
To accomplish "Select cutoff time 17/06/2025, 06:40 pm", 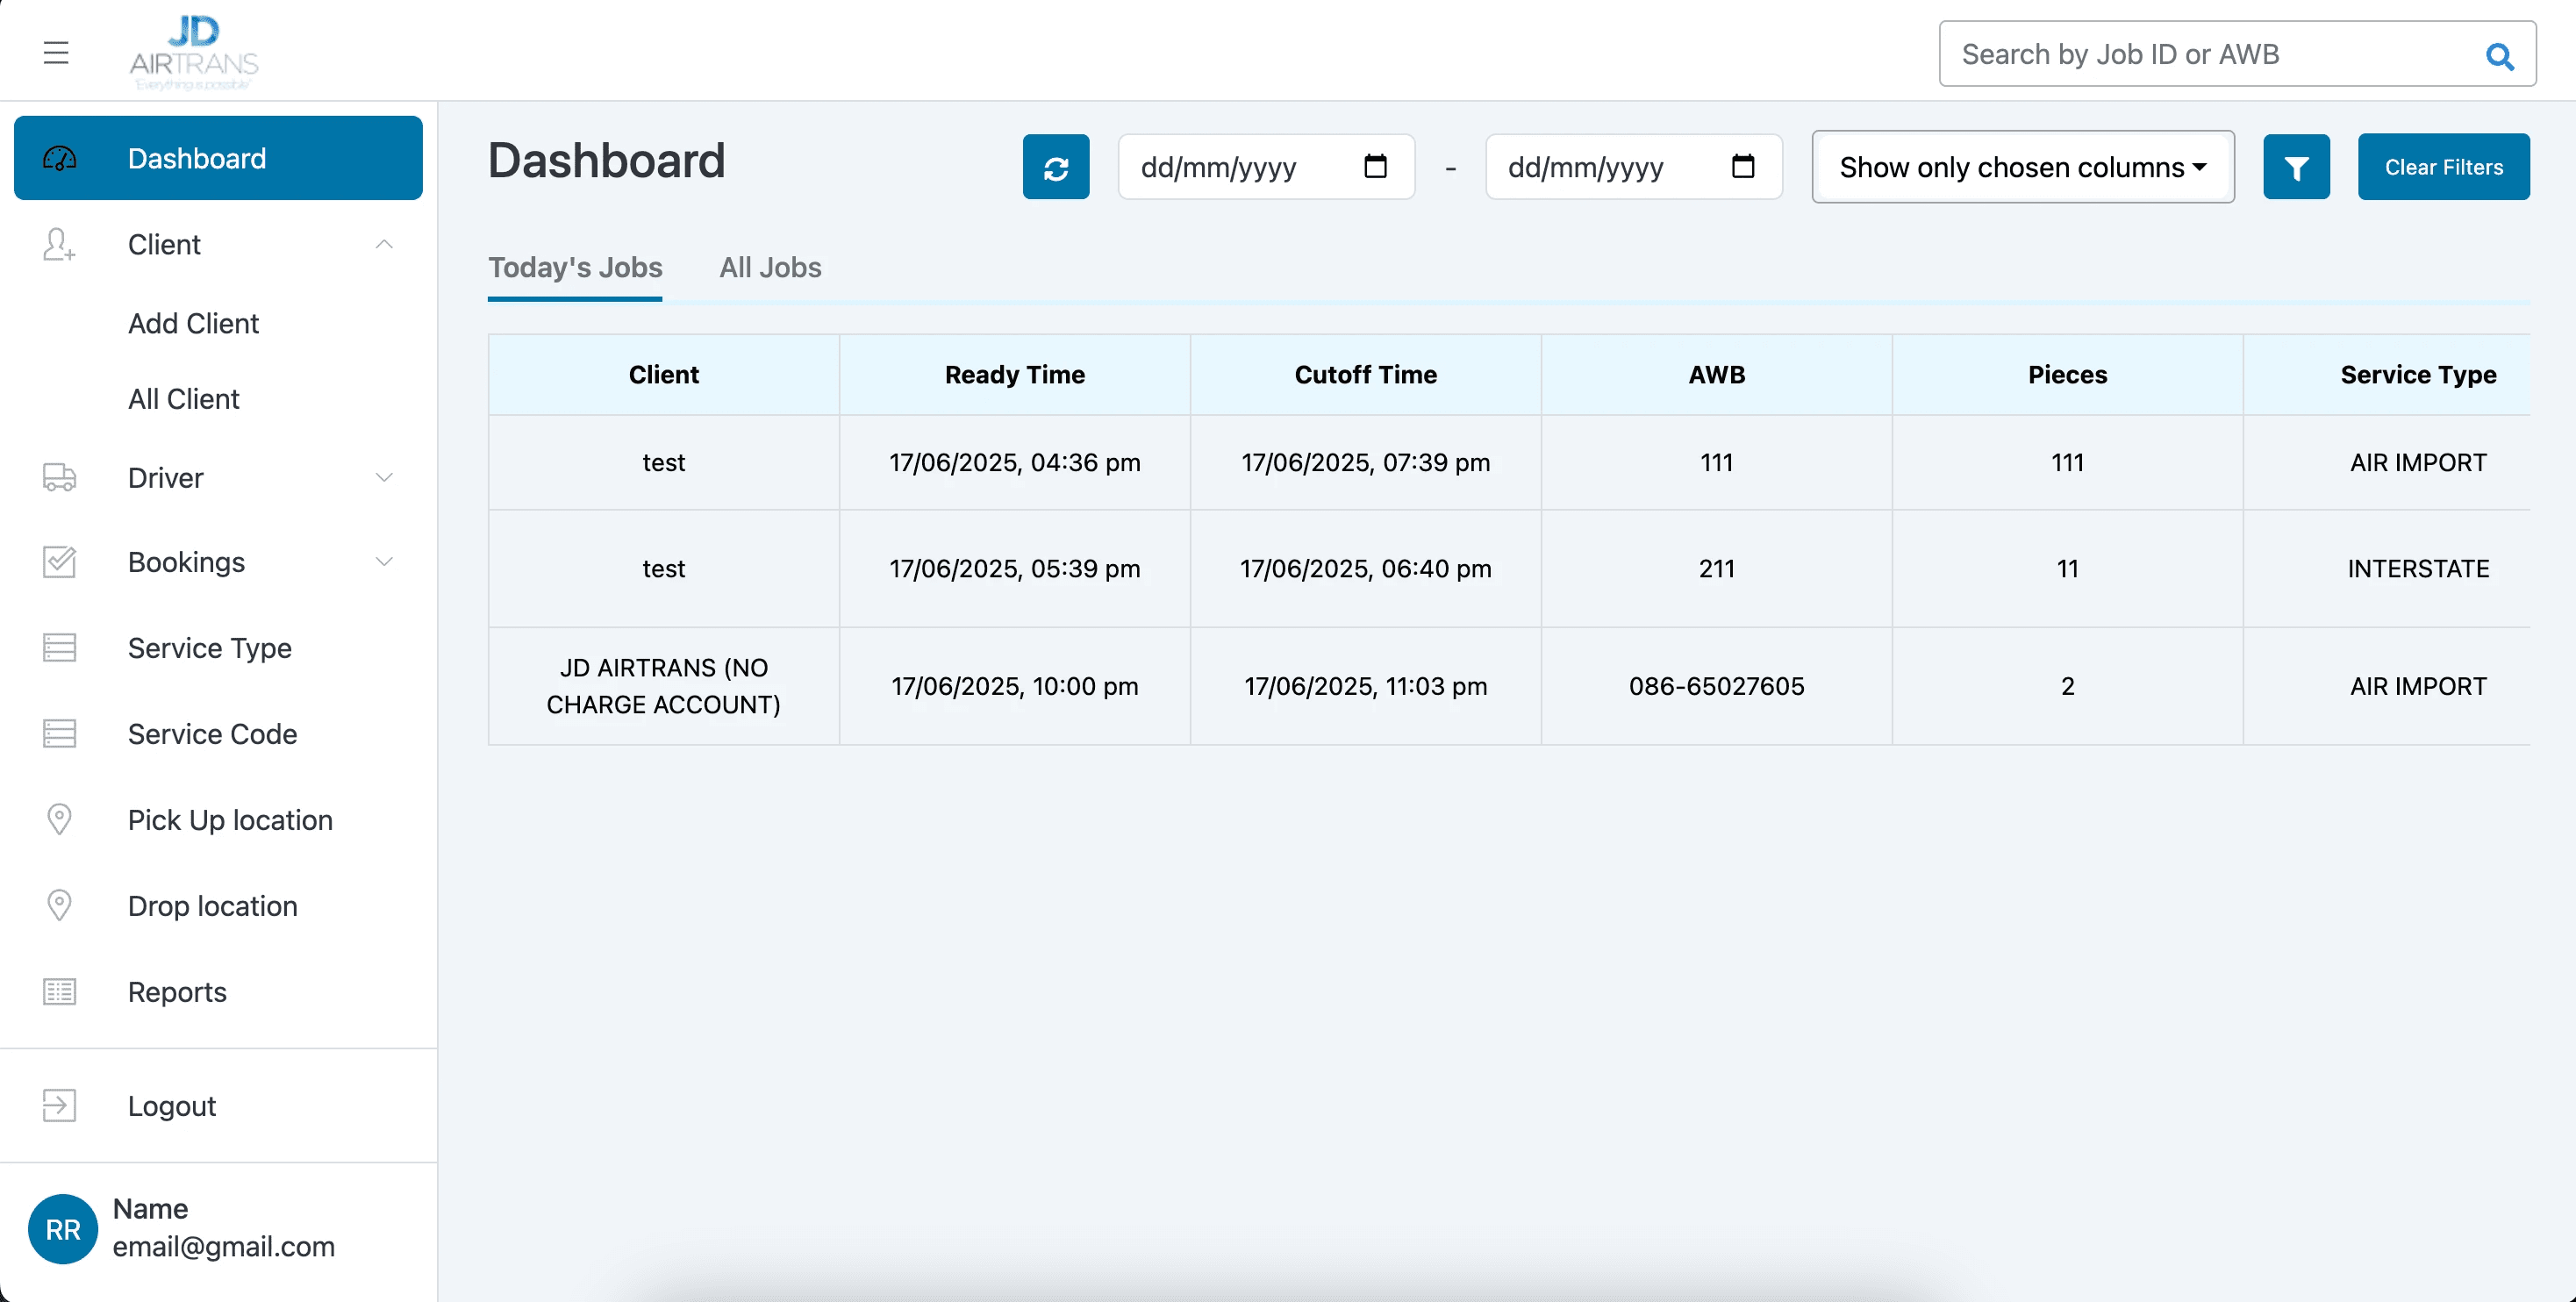I will (1365, 568).
